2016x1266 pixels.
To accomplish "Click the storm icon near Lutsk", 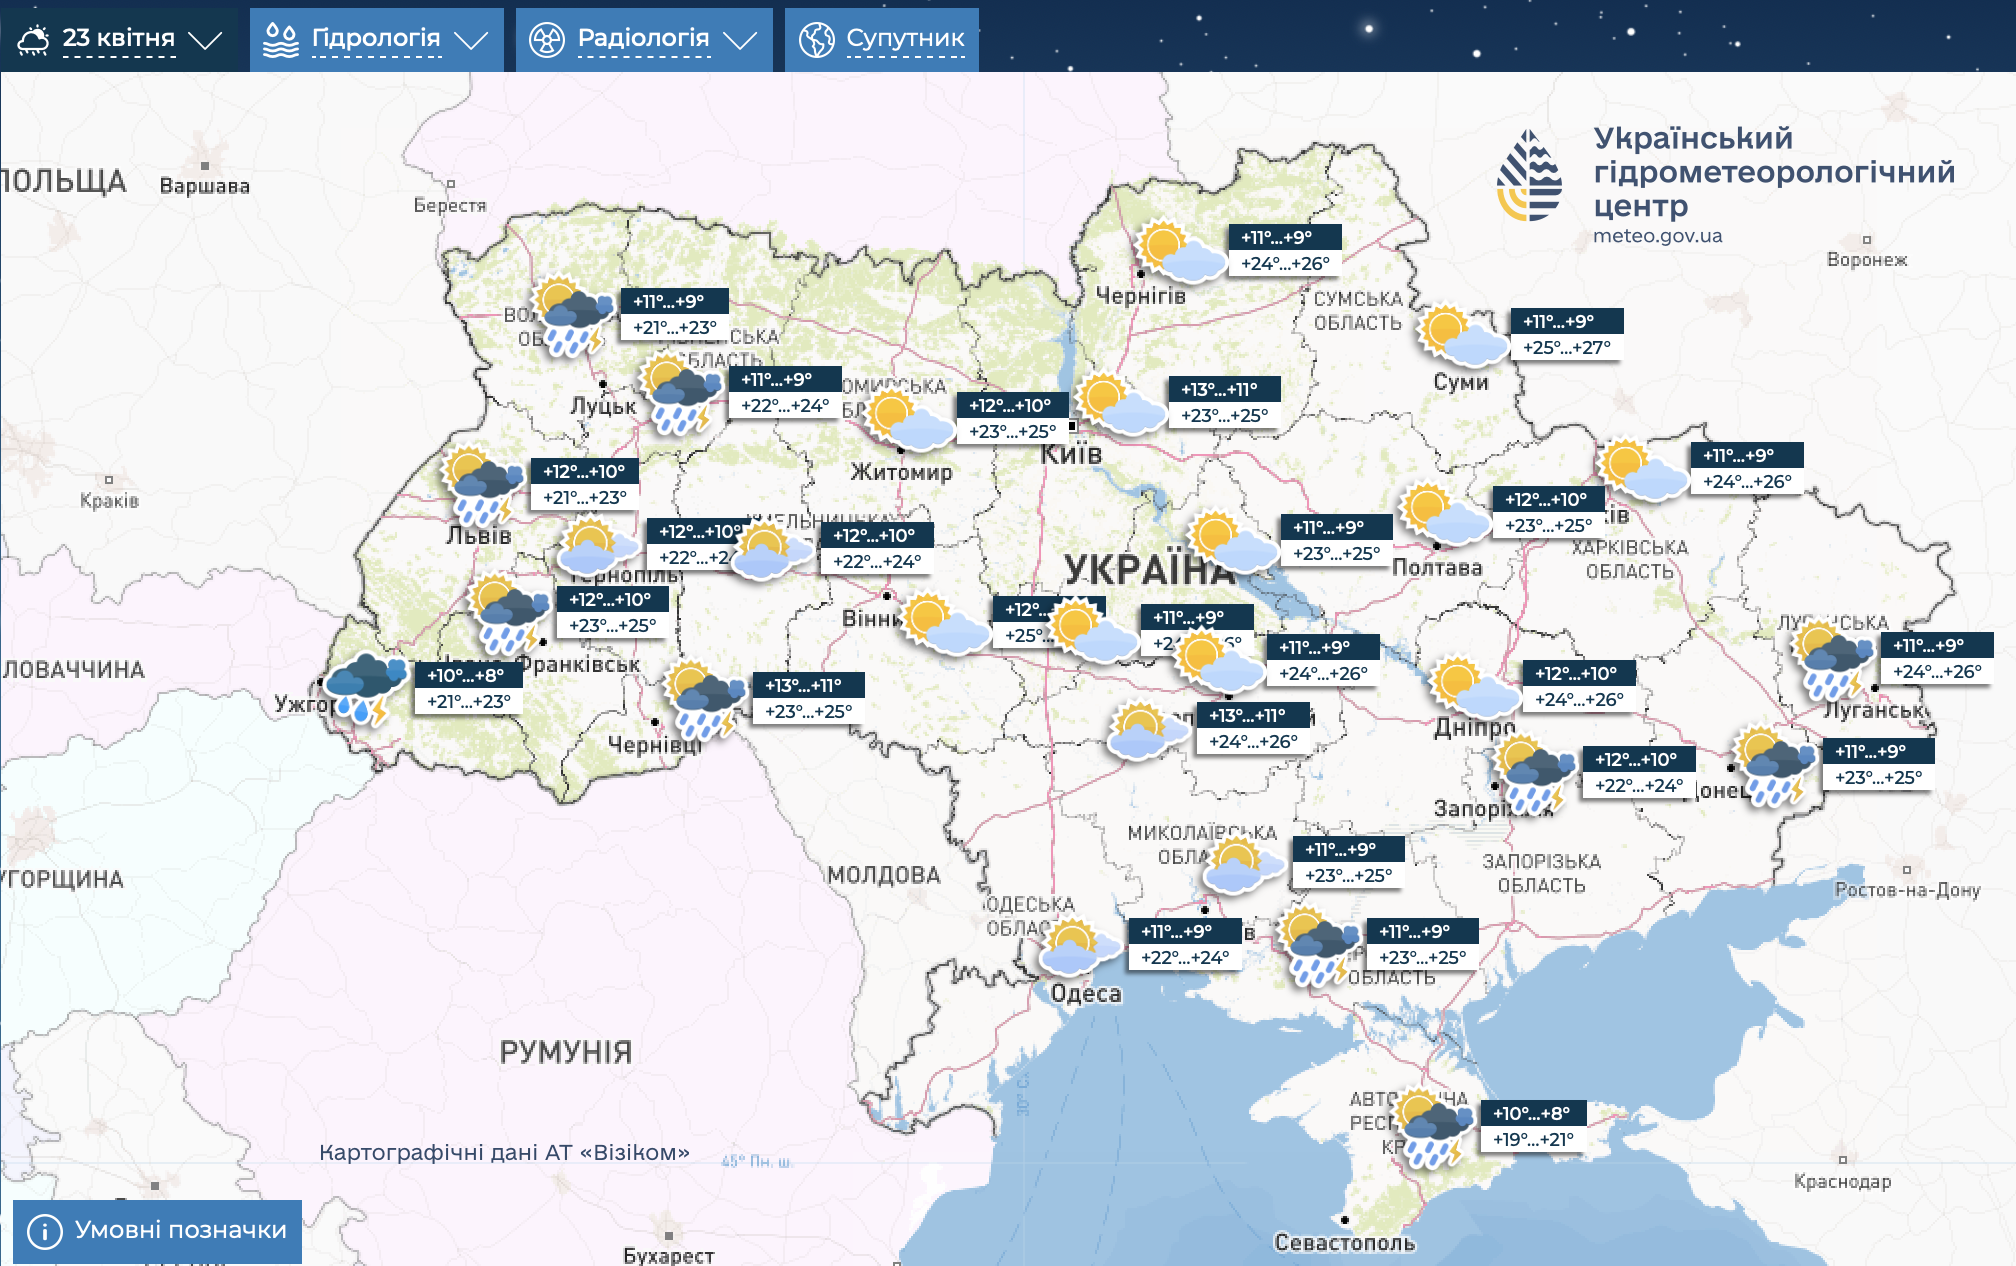I will (681, 394).
